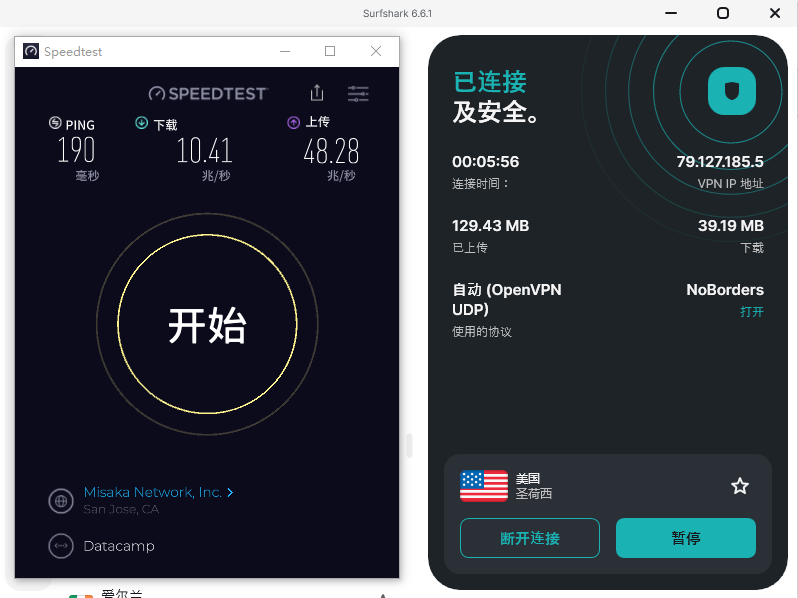Click the SPEEDTEST logo header
The image size is (798, 598).
click(208, 94)
